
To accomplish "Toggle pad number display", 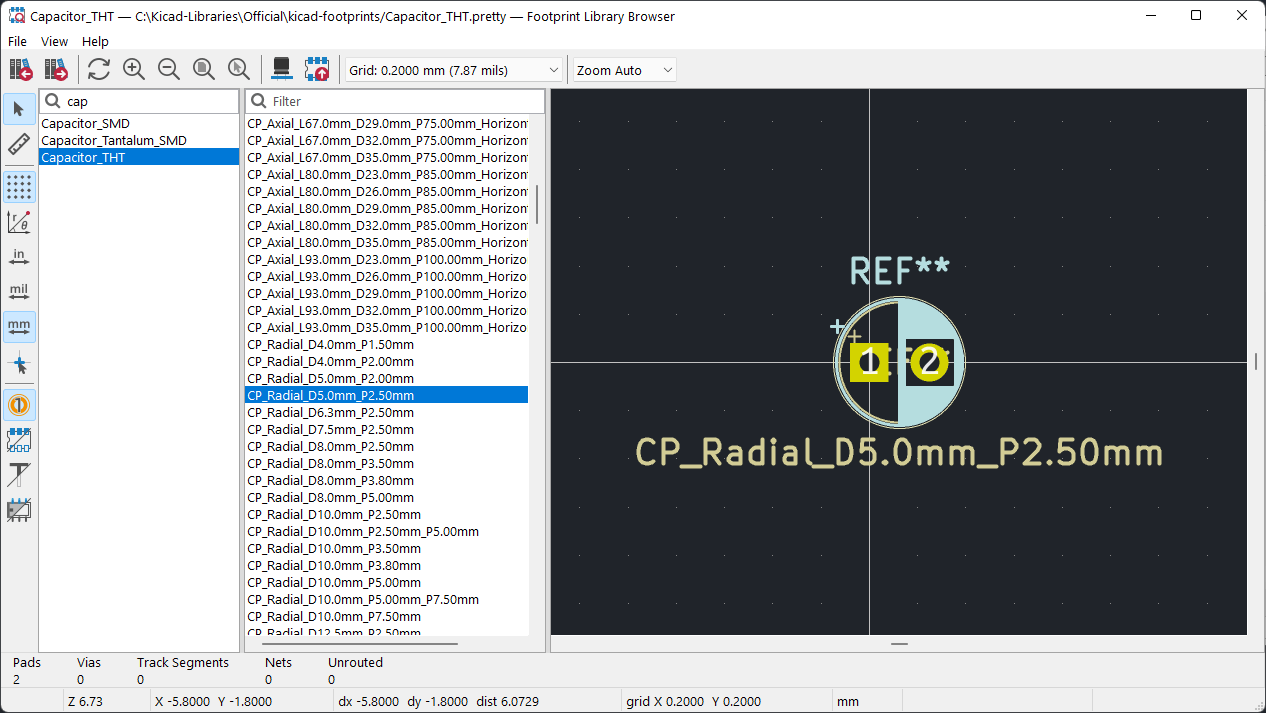I will pos(19,405).
